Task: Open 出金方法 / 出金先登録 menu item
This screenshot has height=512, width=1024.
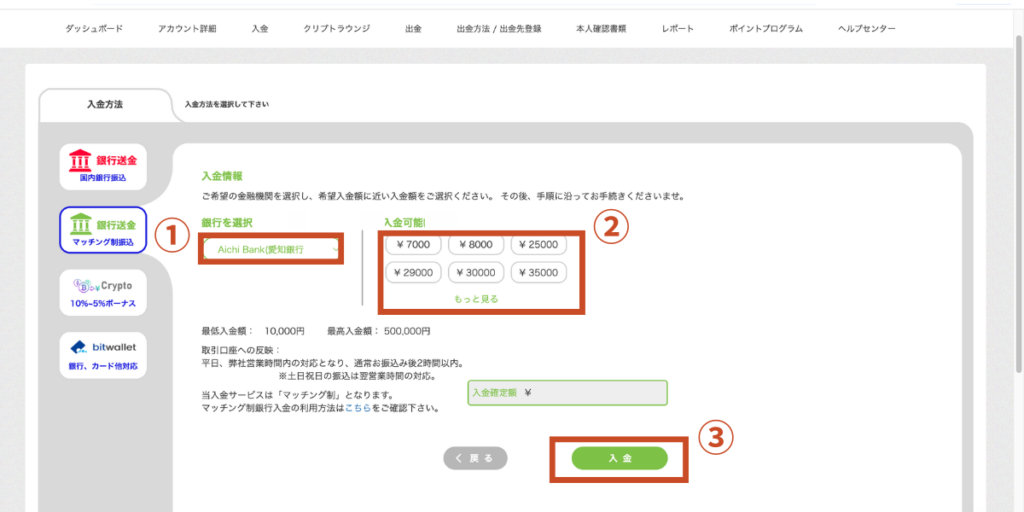Action: click(499, 29)
